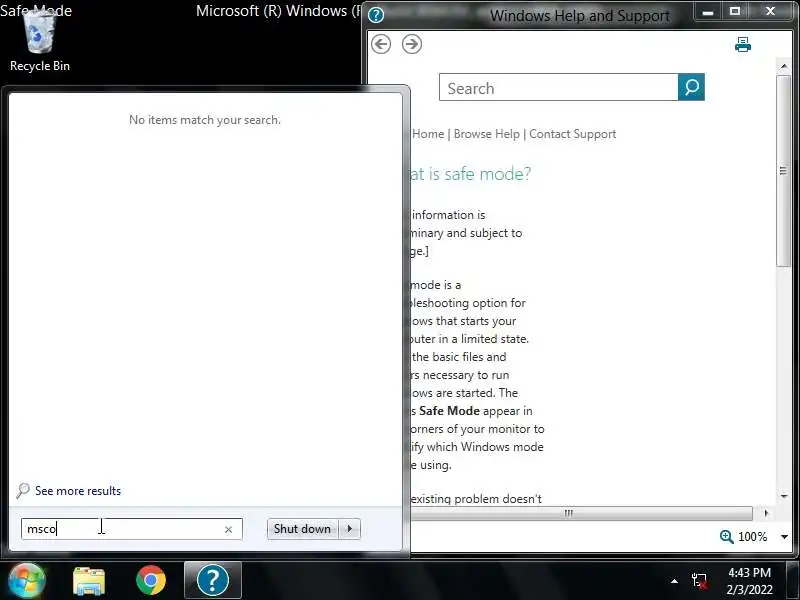The width and height of the screenshot is (800, 600).
Task: Click the vertical scrollbar thumb in Help
Action: [783, 171]
